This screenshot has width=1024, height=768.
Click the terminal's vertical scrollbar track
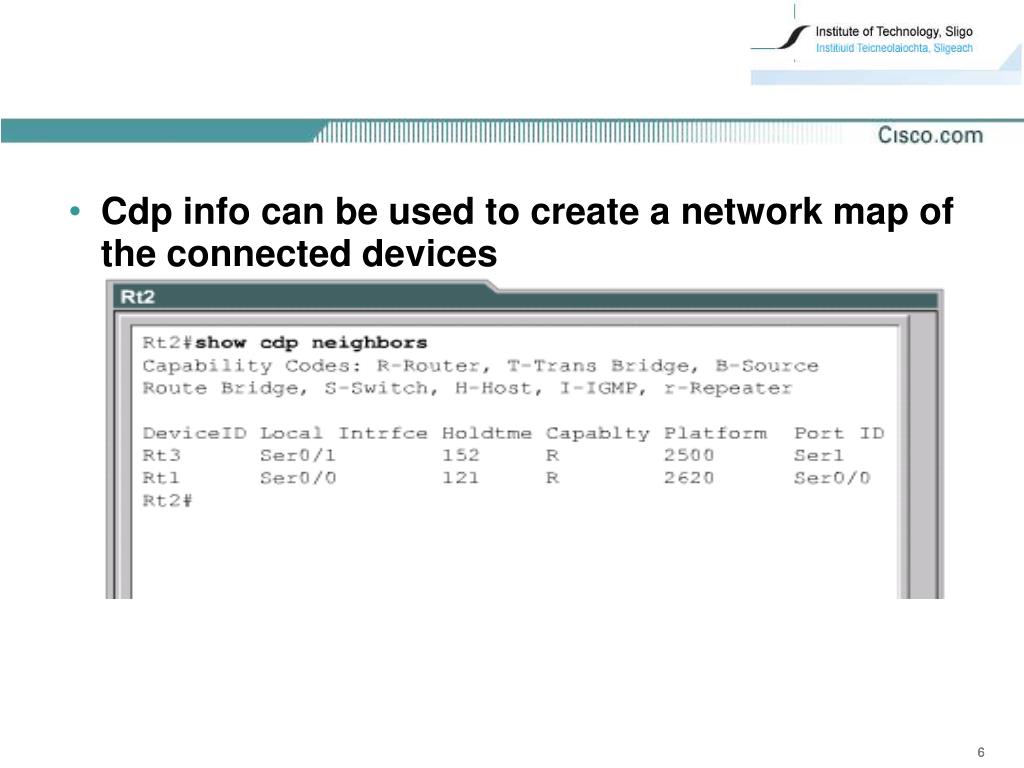922,457
